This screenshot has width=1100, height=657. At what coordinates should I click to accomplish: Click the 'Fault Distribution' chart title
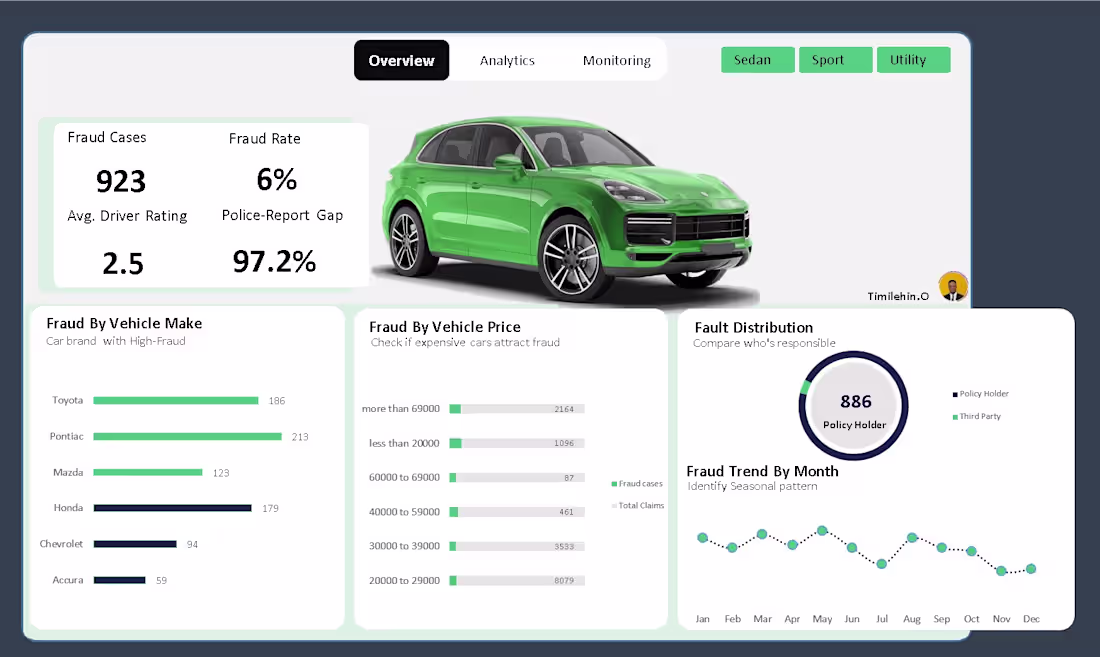753,327
